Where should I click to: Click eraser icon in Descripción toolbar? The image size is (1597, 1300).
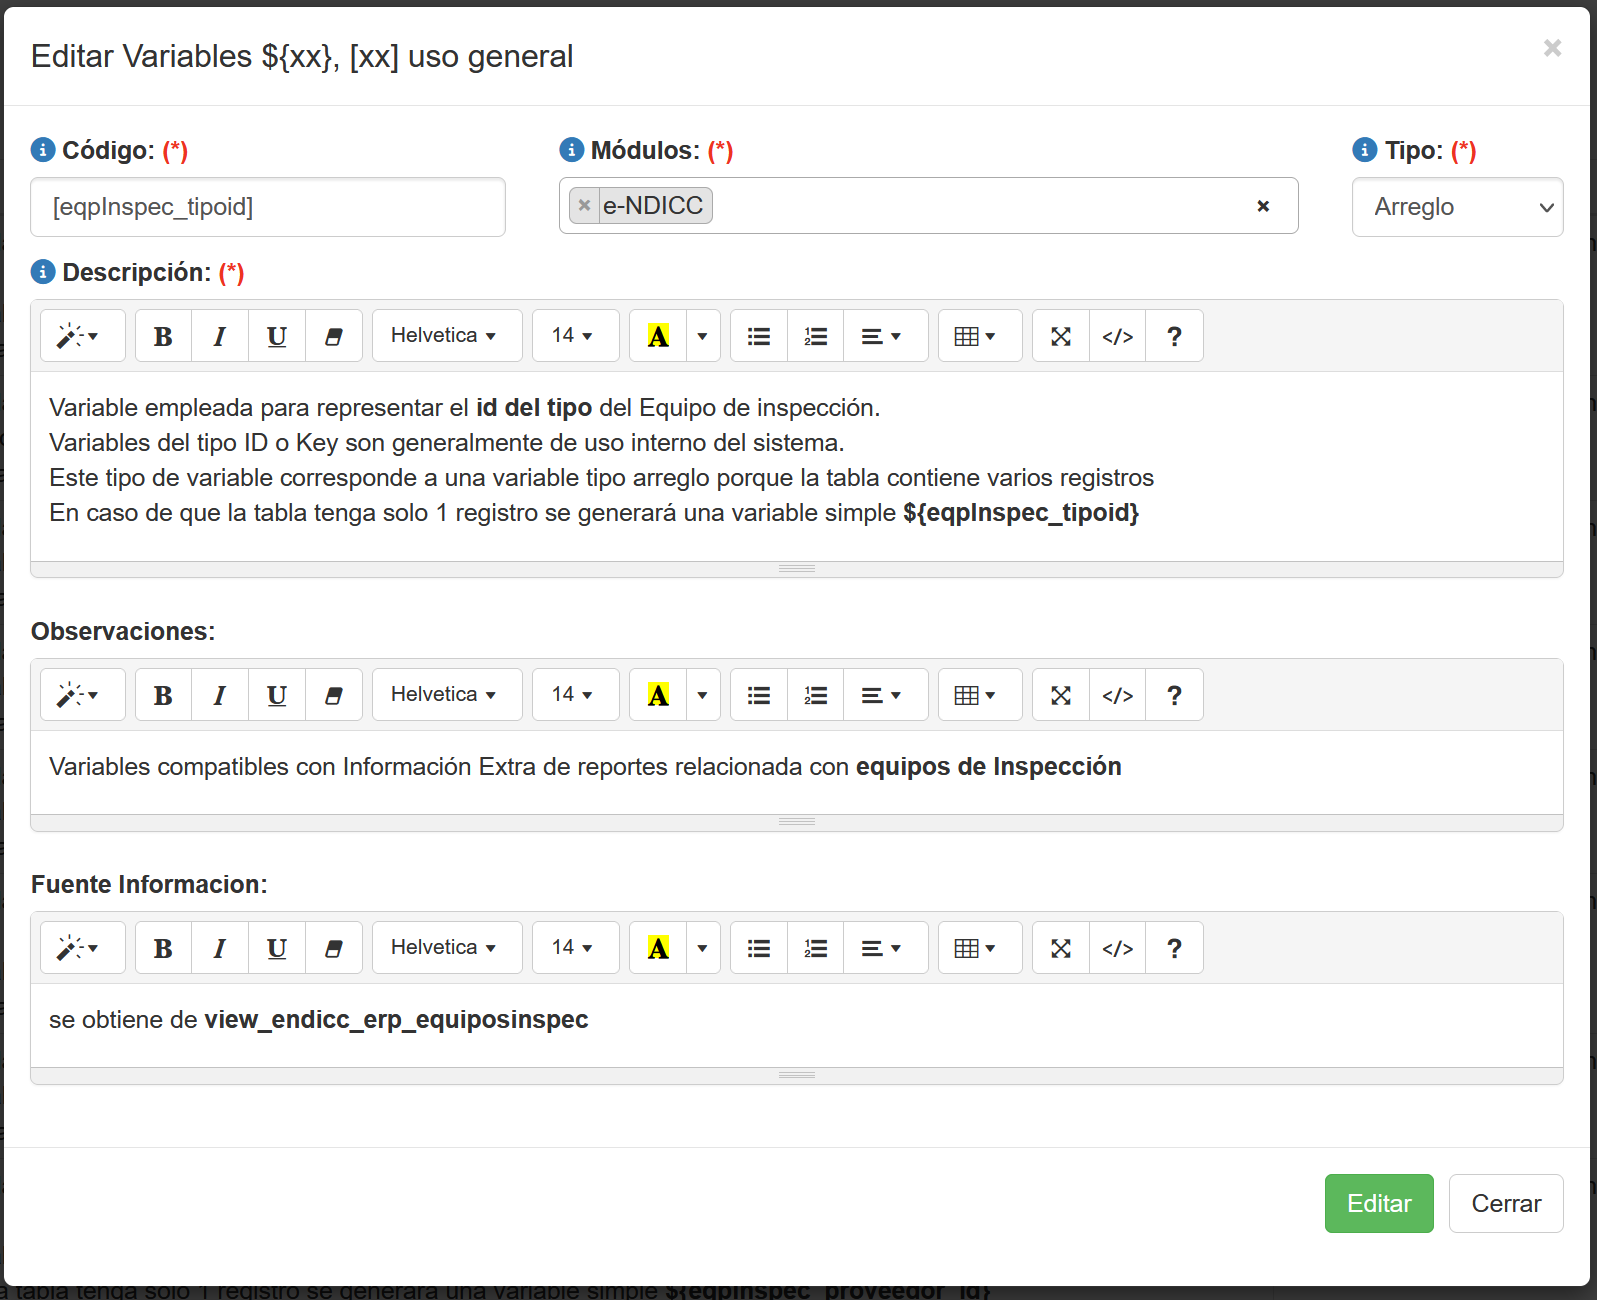(x=334, y=336)
